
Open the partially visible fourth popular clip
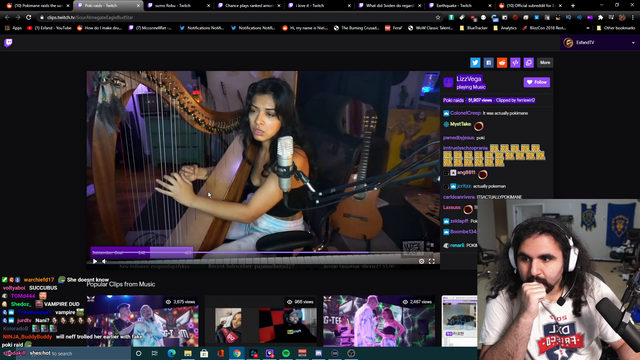459,321
